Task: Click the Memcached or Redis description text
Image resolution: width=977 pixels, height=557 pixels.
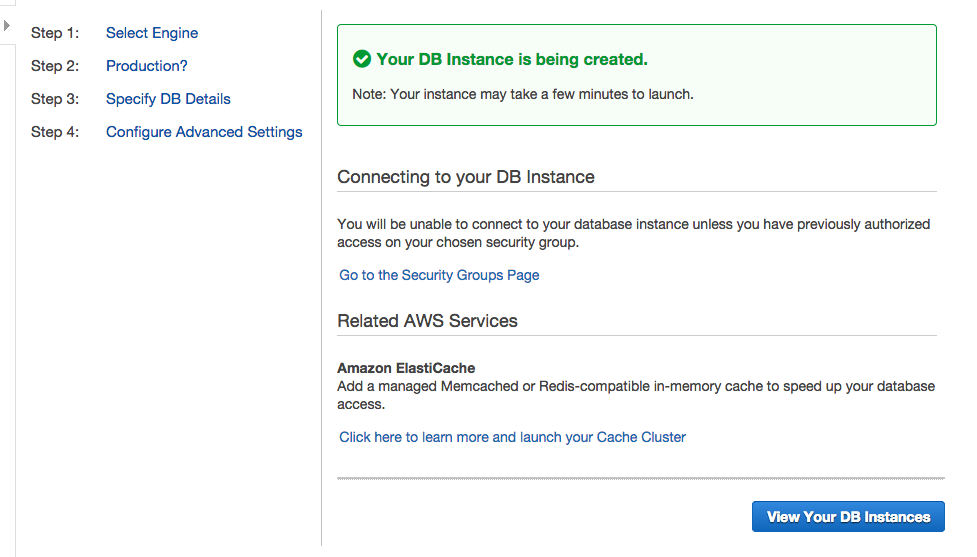Action: click(636, 395)
